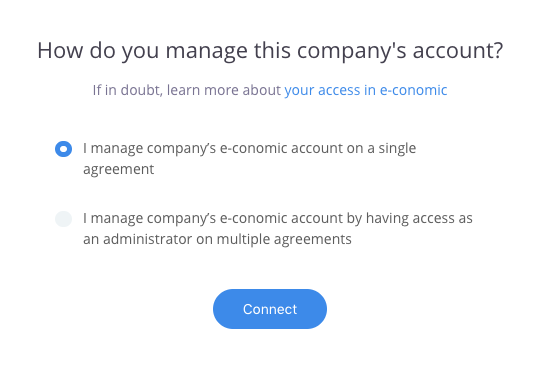Image resolution: width=542 pixels, height=366 pixels.
Task: Pick the radio next to 'on a single agreement'
Action: [64, 149]
